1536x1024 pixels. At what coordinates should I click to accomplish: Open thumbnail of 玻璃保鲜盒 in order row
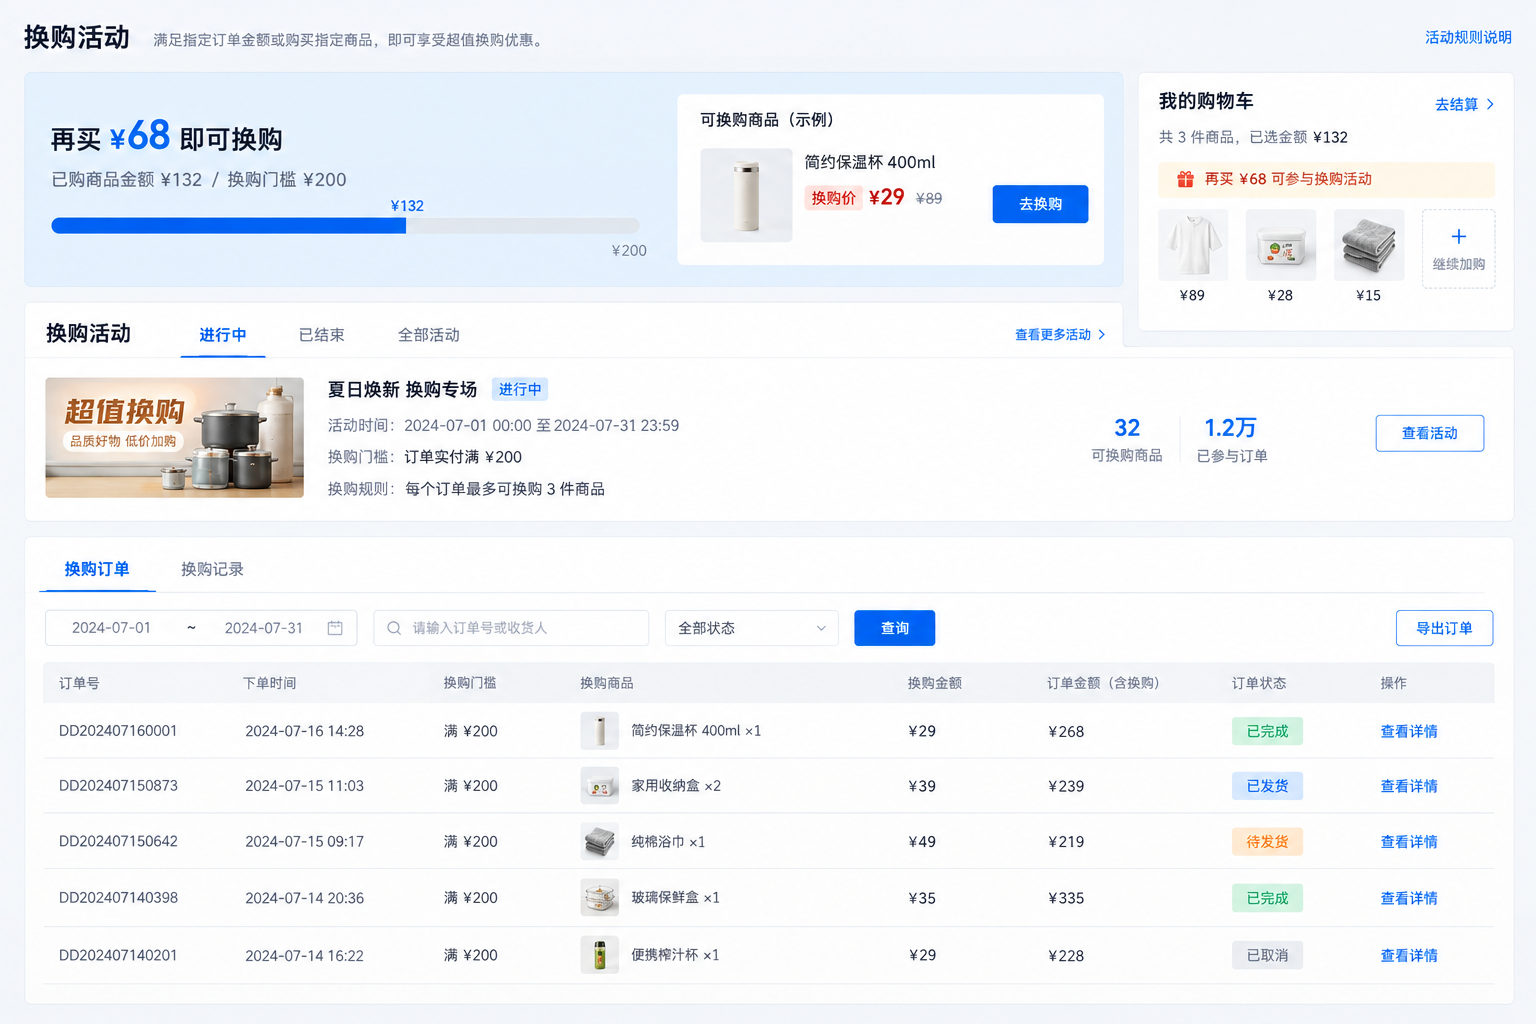tap(600, 898)
